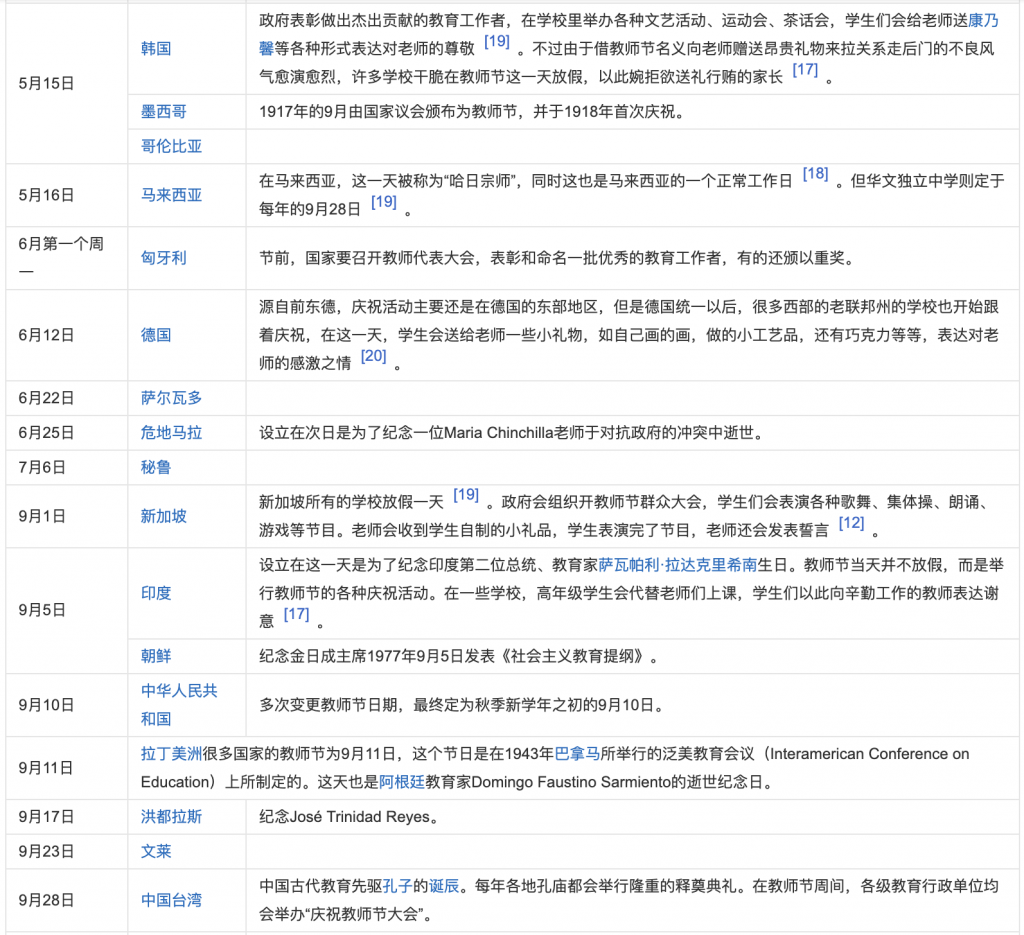Viewport: 1024px width, 935px height.
Task: Open the 拉丁美洲 link
Action: (171, 753)
